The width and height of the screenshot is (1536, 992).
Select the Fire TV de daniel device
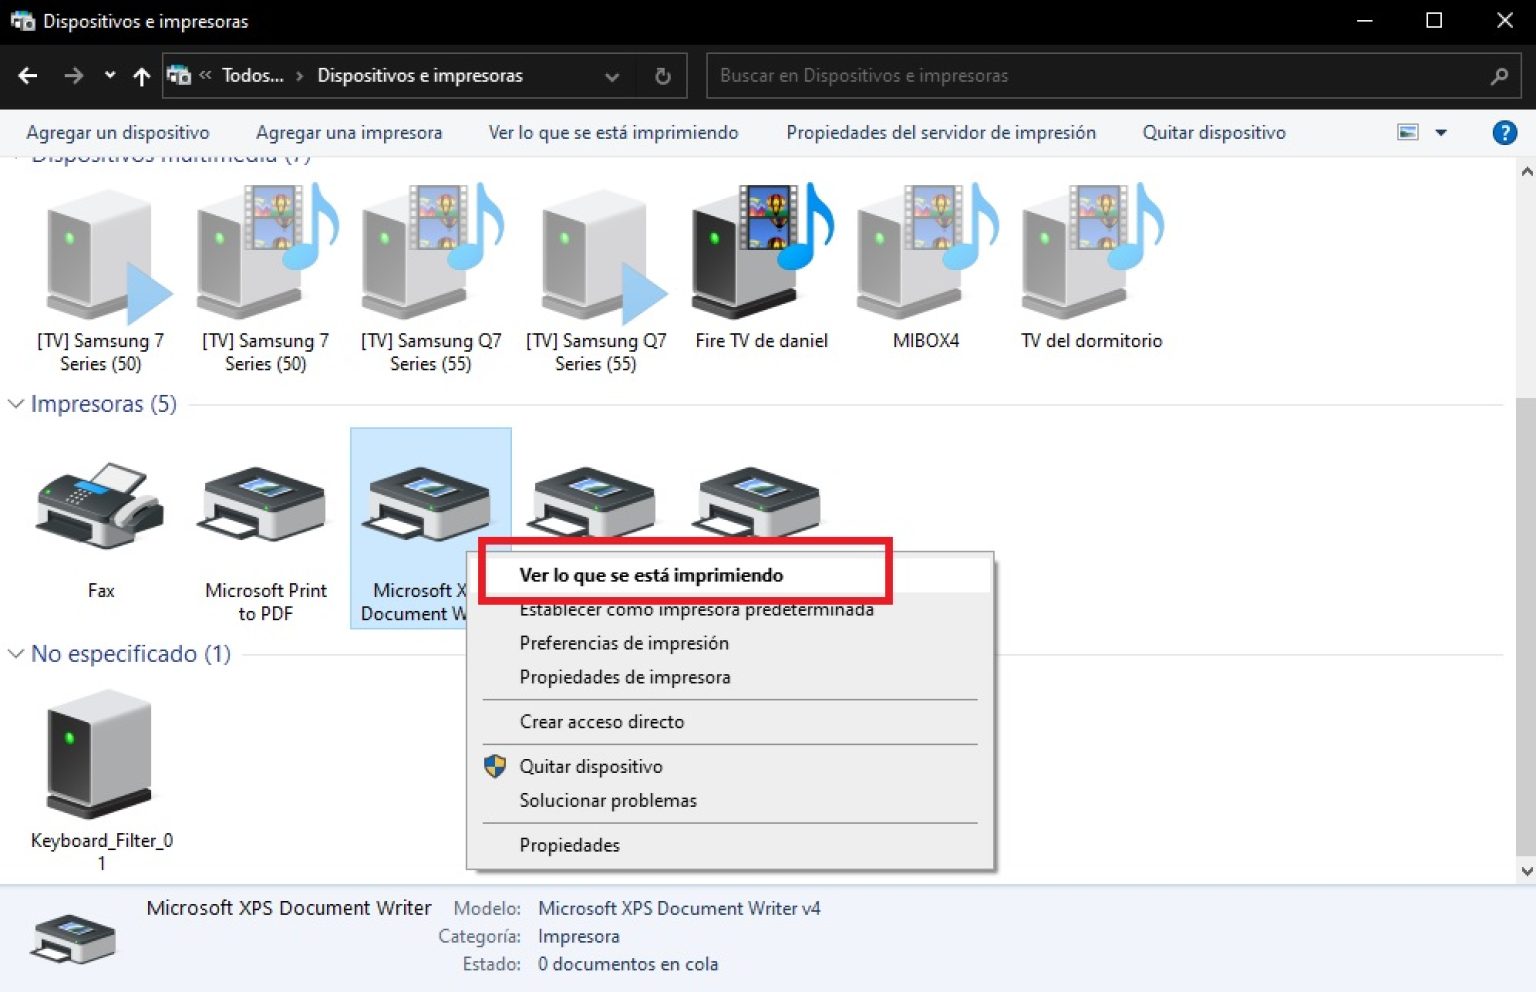761,250
